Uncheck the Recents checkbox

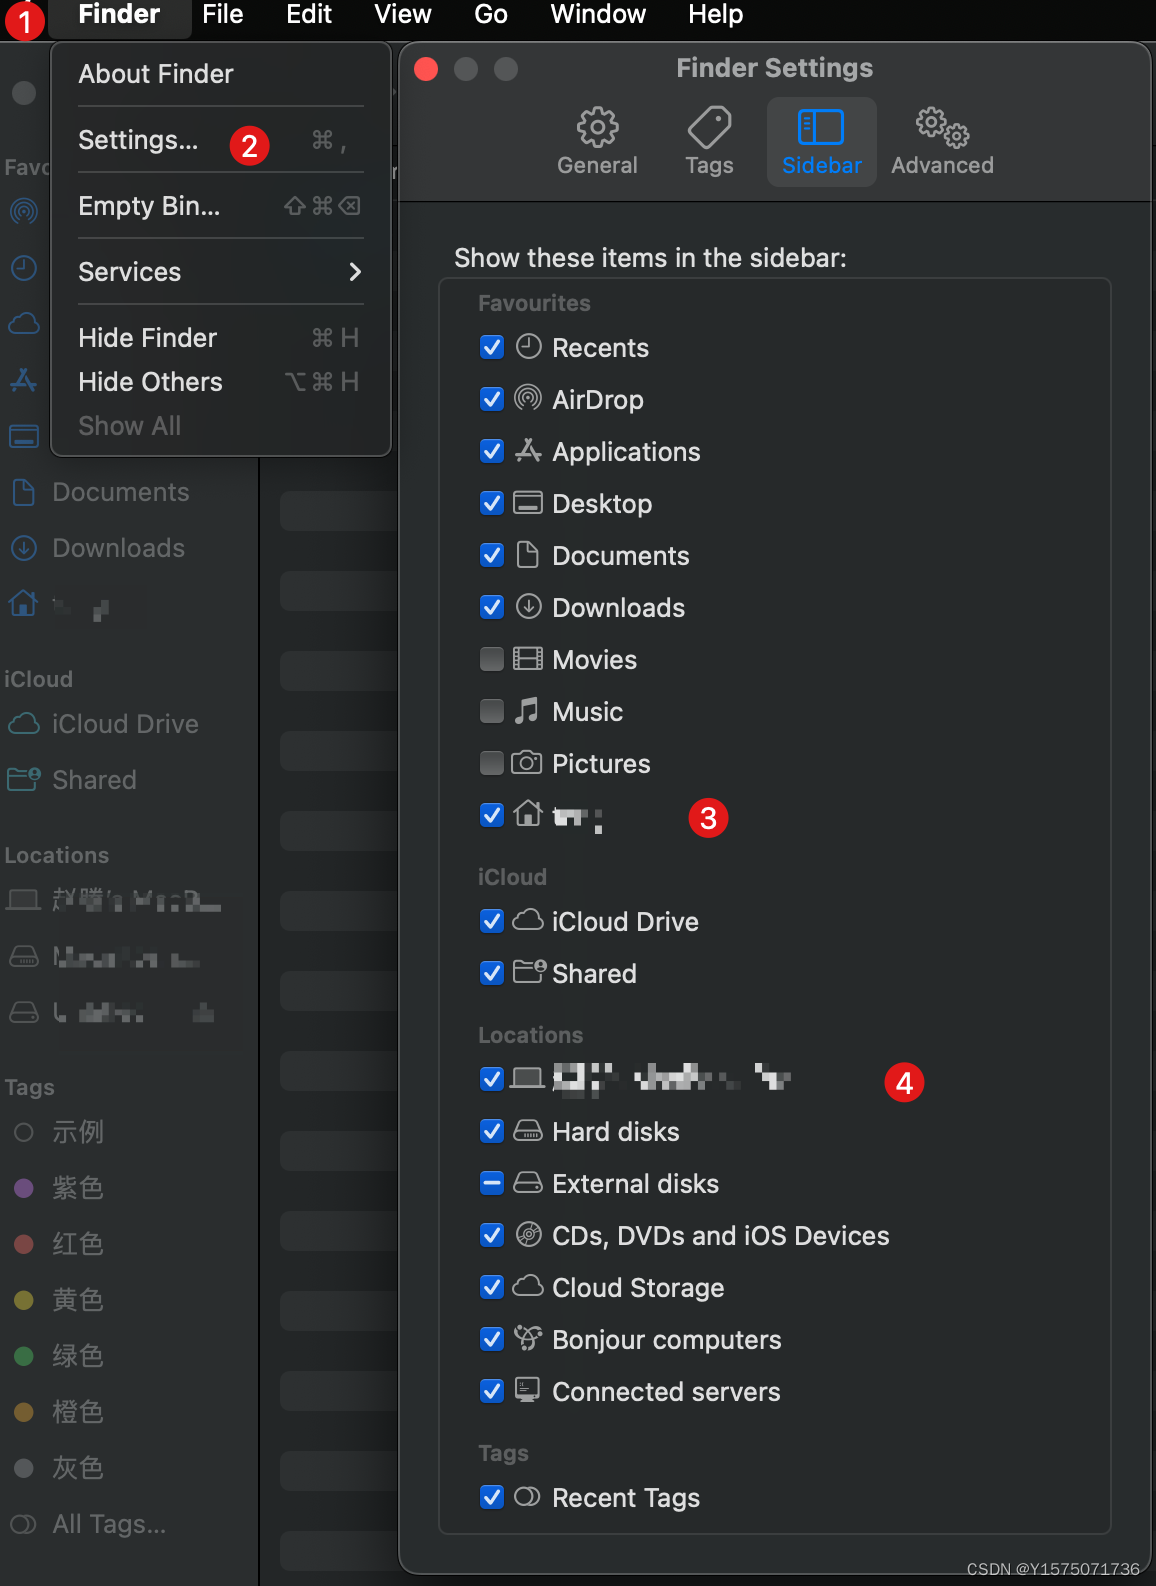pos(492,347)
